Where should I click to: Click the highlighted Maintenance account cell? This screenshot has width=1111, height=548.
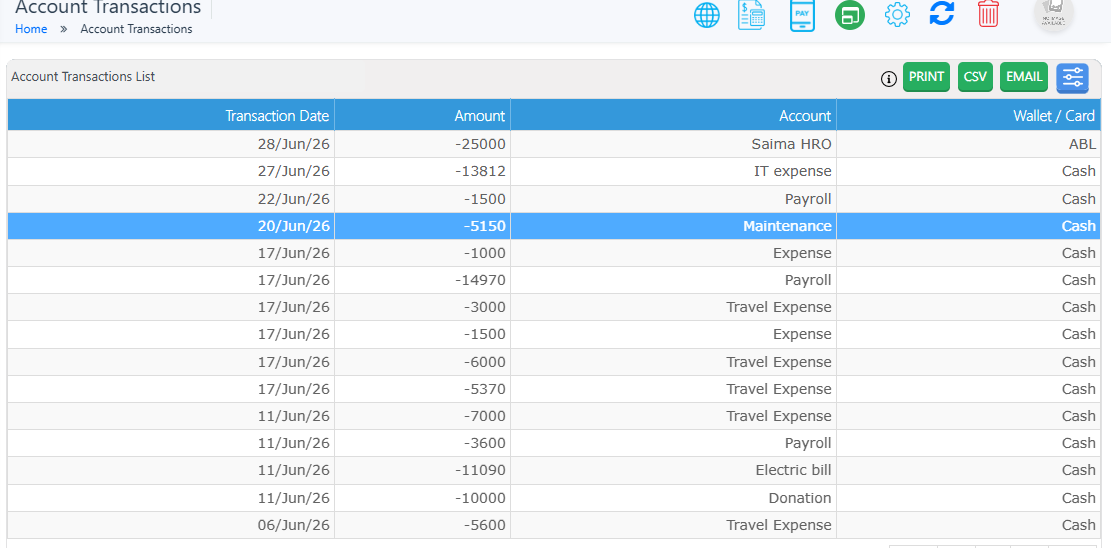point(673,226)
